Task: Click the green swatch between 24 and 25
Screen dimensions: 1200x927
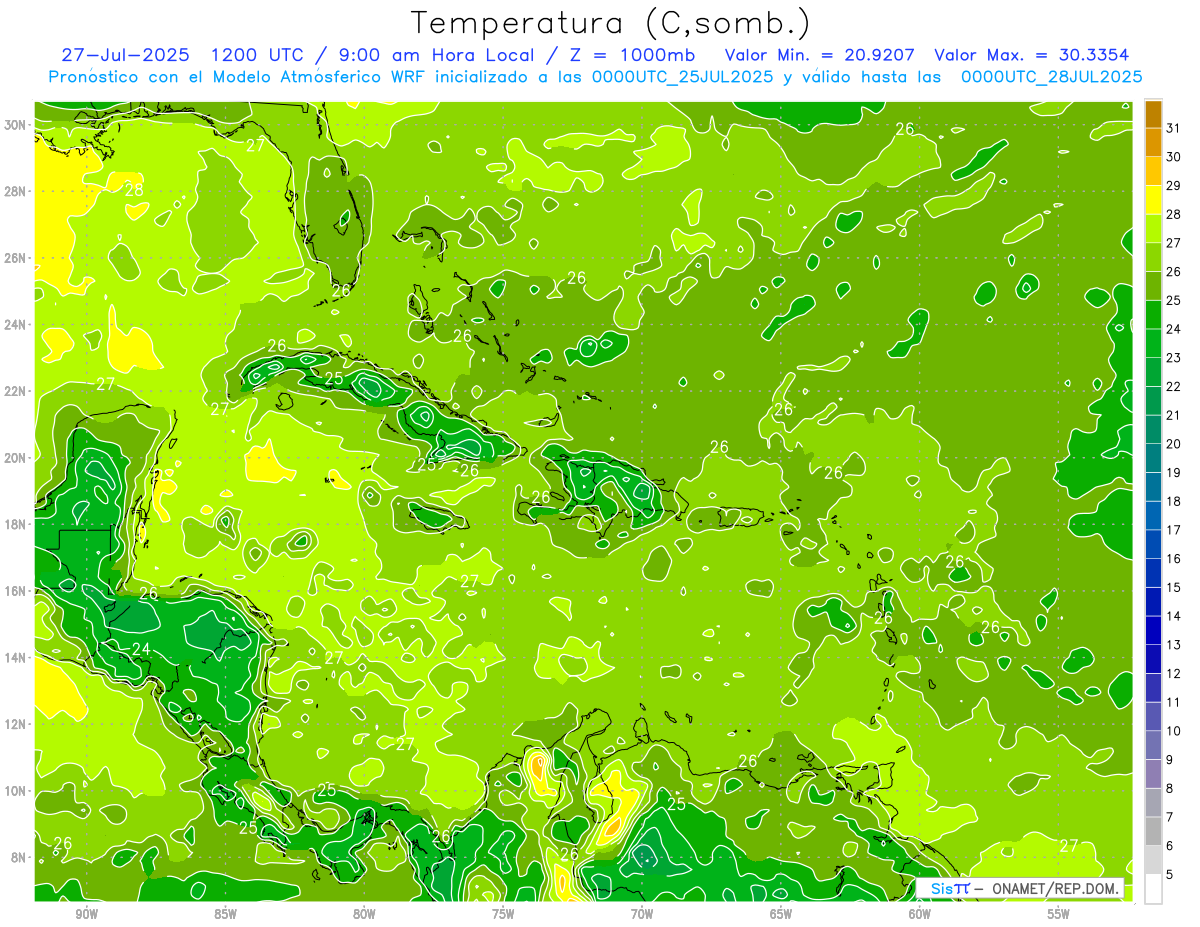Action: pos(1154,315)
